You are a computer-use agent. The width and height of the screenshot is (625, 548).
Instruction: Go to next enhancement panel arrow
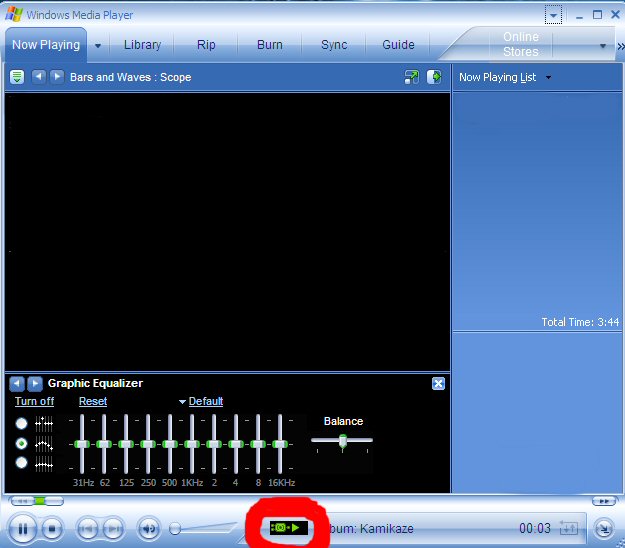[35, 383]
